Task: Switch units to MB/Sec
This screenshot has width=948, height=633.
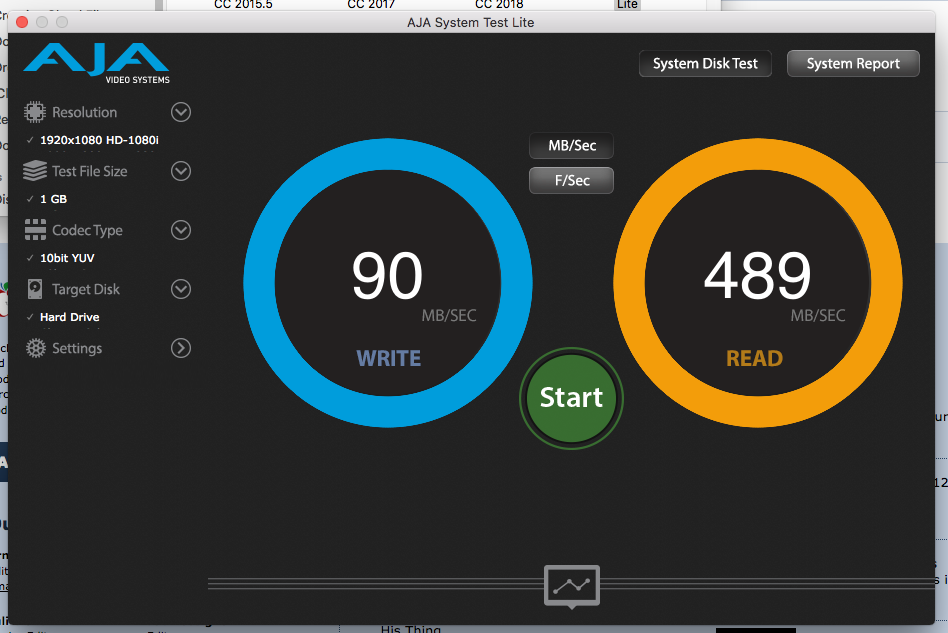Action: tap(571, 146)
